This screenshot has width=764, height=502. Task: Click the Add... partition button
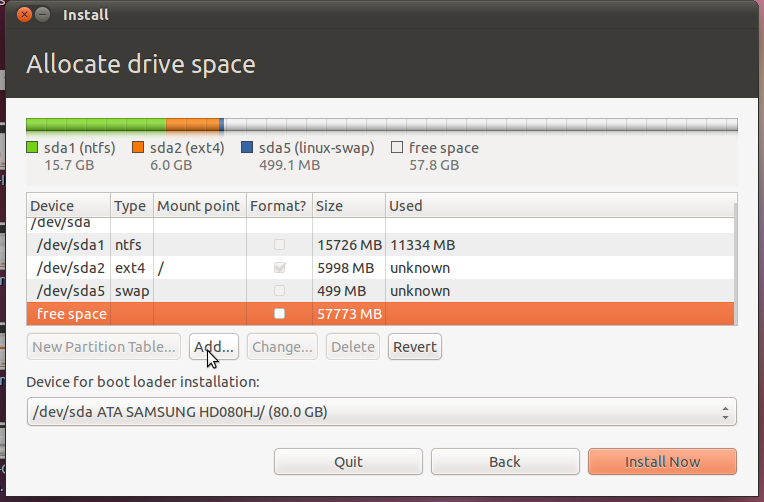click(214, 347)
